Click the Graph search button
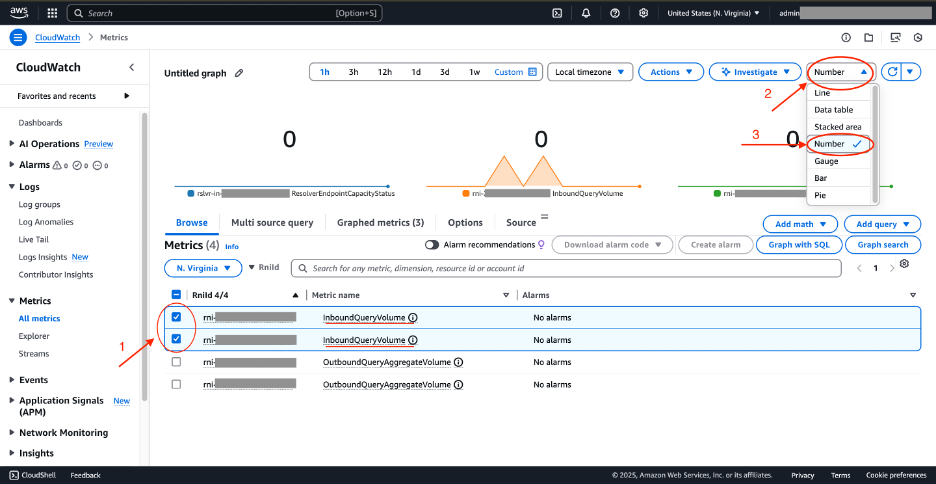The image size is (936, 484). point(883,245)
